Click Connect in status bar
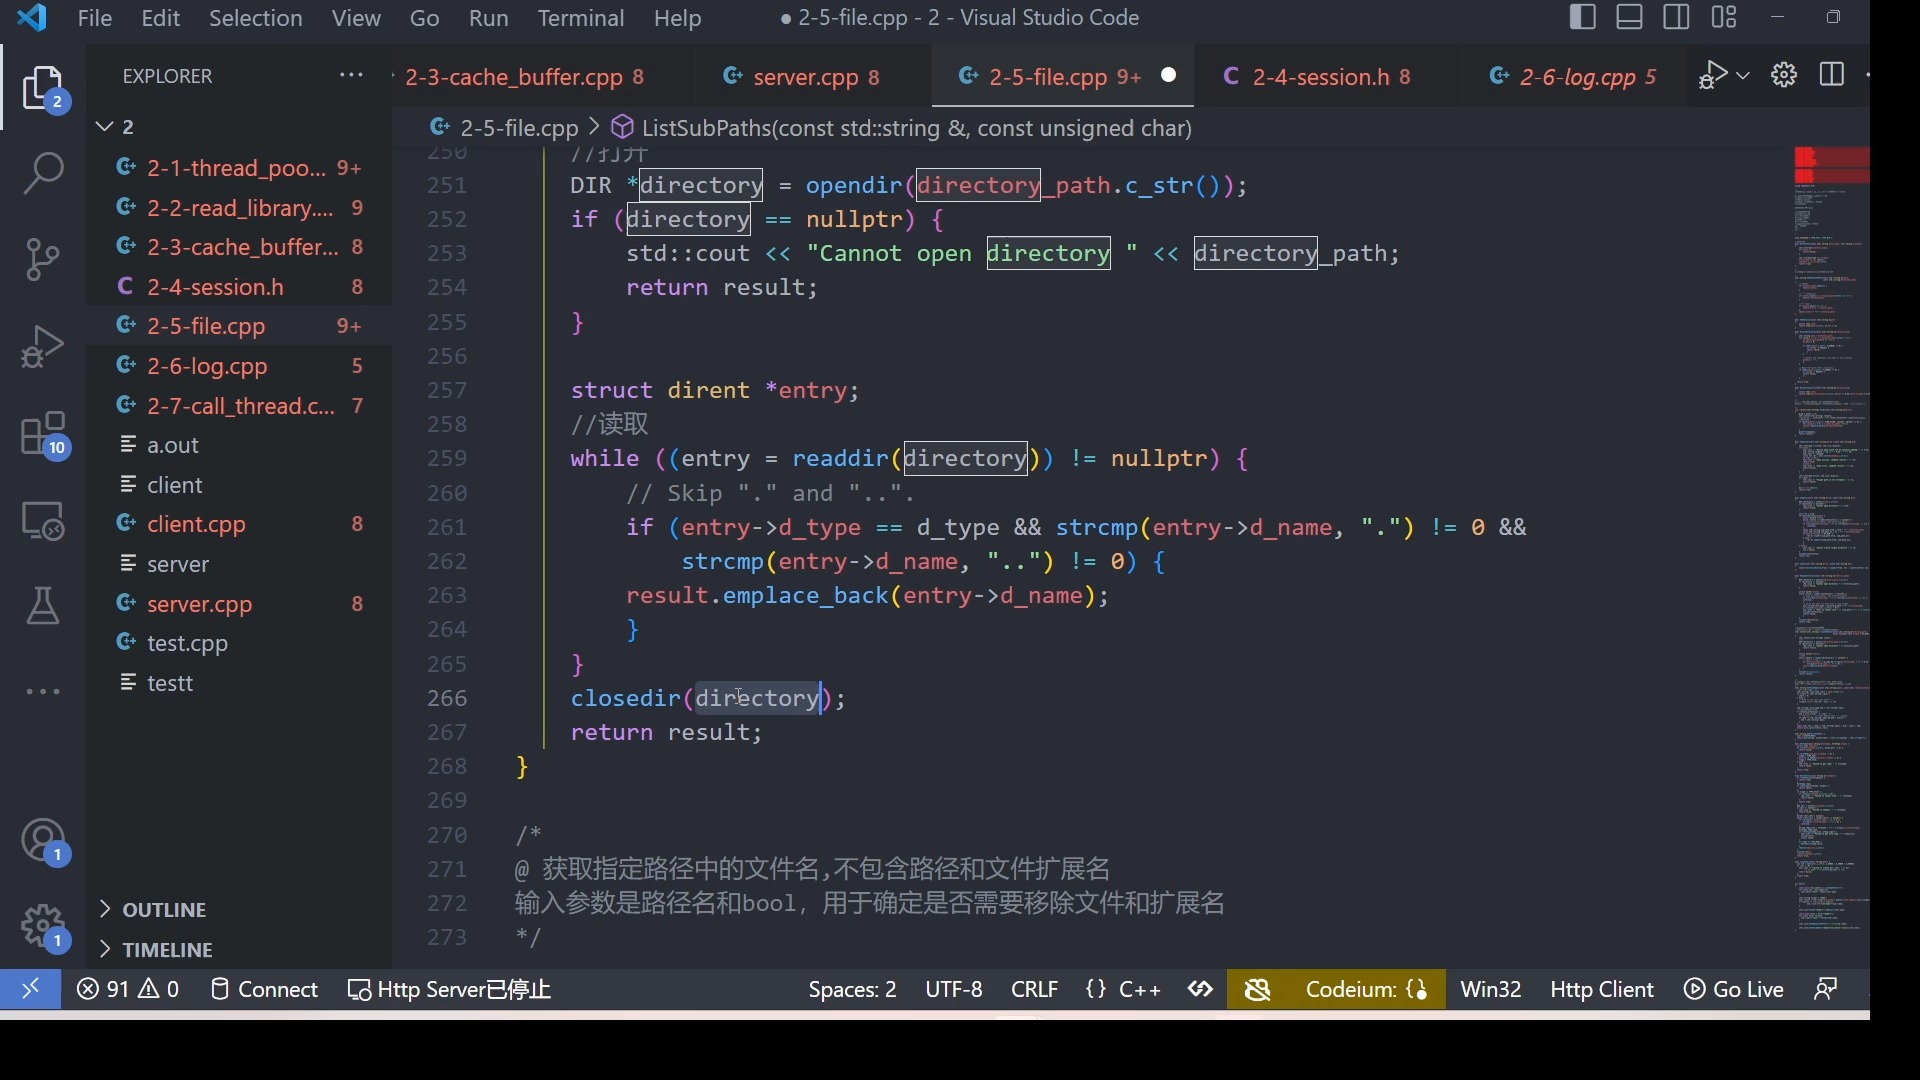This screenshot has height=1080, width=1920. [265, 990]
